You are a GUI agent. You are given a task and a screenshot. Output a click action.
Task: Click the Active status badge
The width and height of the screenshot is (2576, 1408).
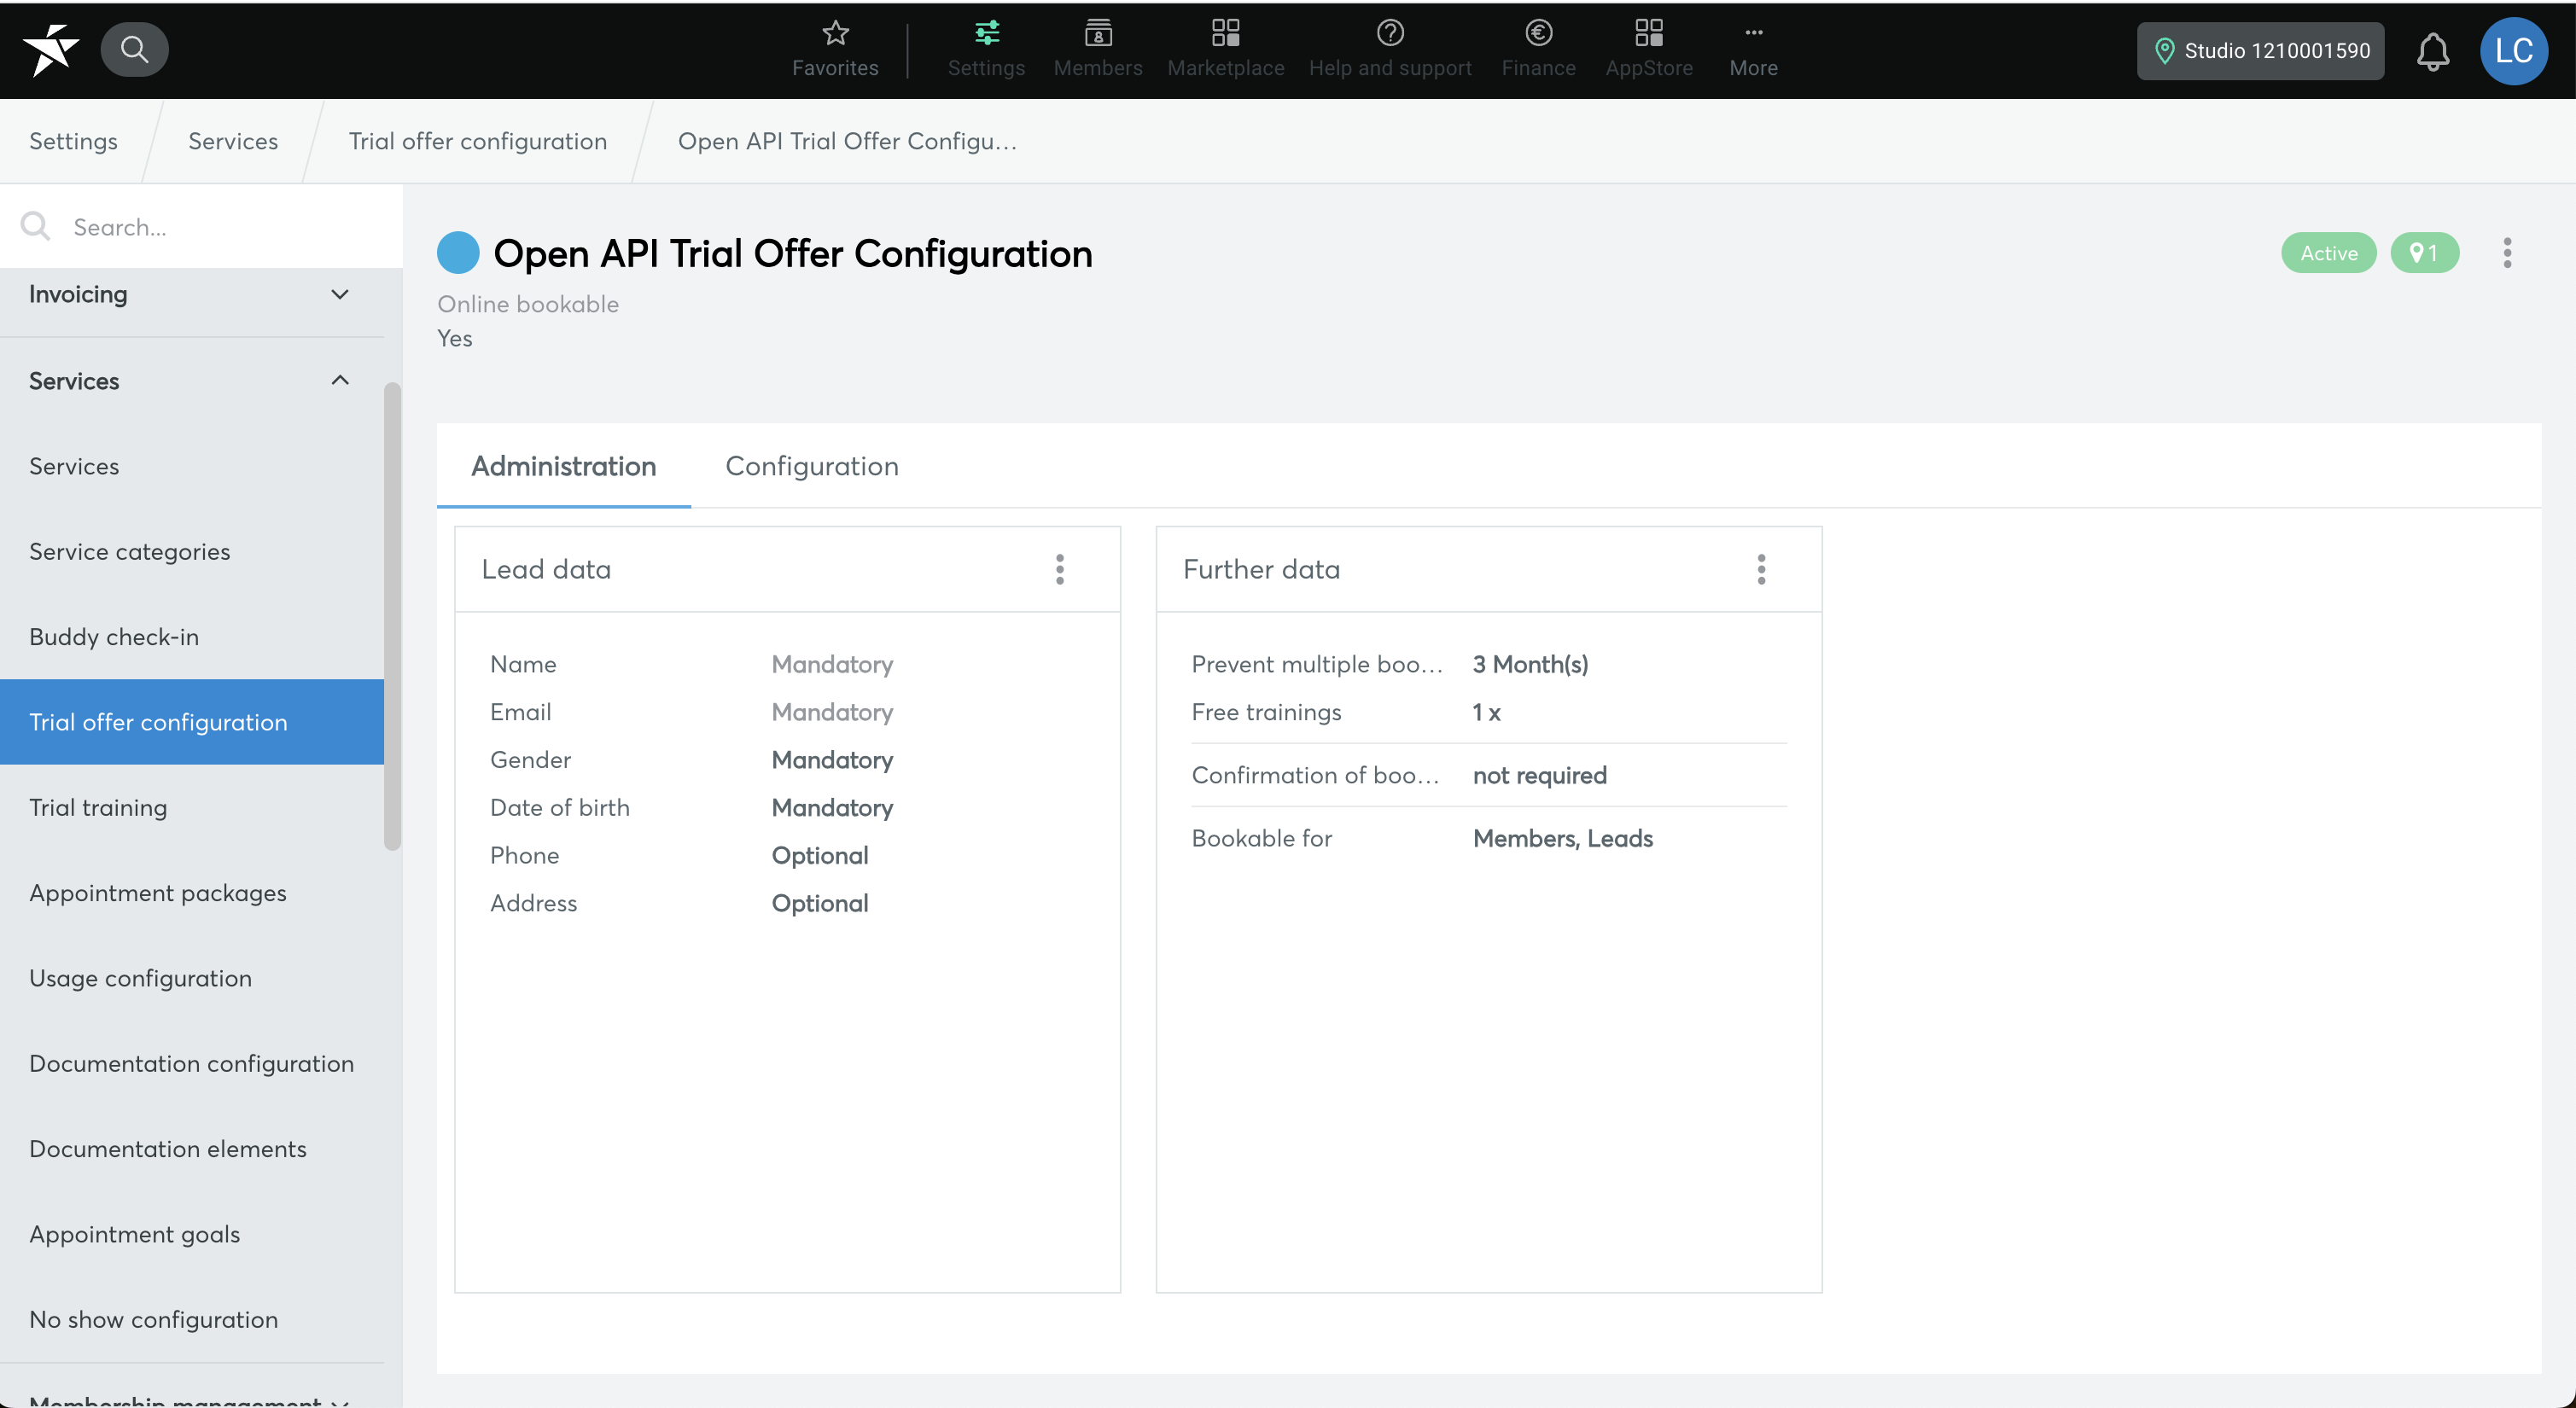pos(2328,253)
